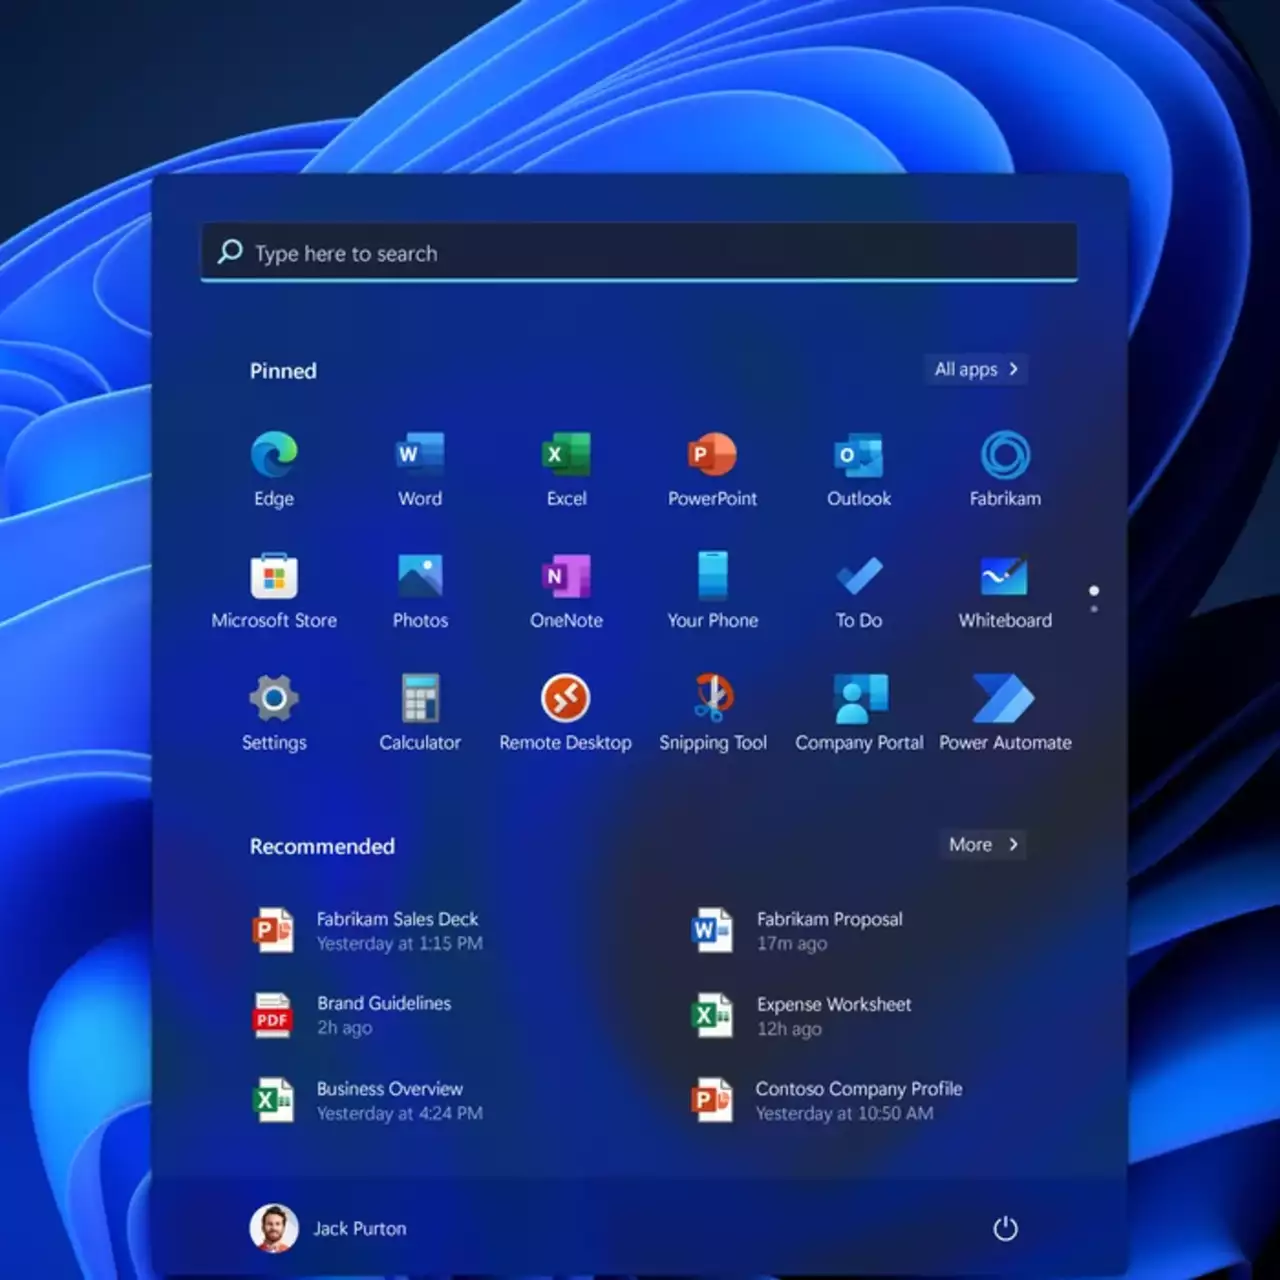Show More recommended files
Image resolution: width=1280 pixels, height=1280 pixels.
[x=984, y=845]
